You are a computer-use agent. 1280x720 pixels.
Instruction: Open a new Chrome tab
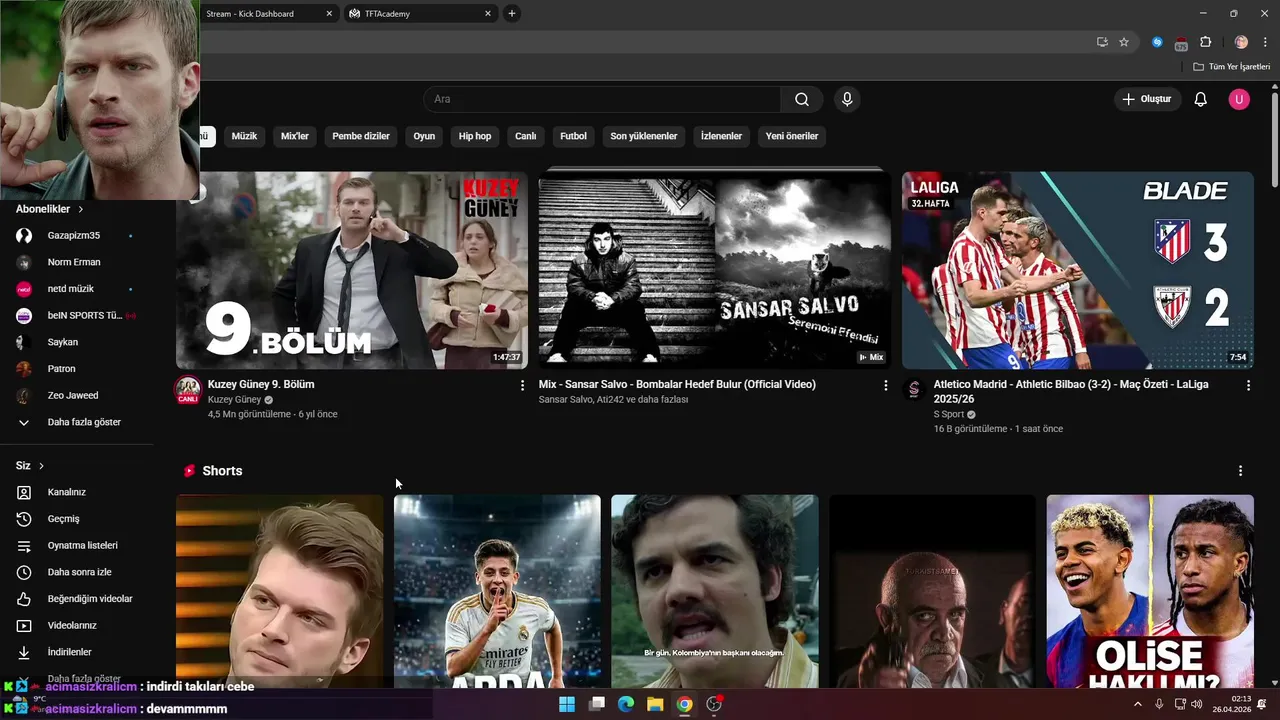point(512,13)
